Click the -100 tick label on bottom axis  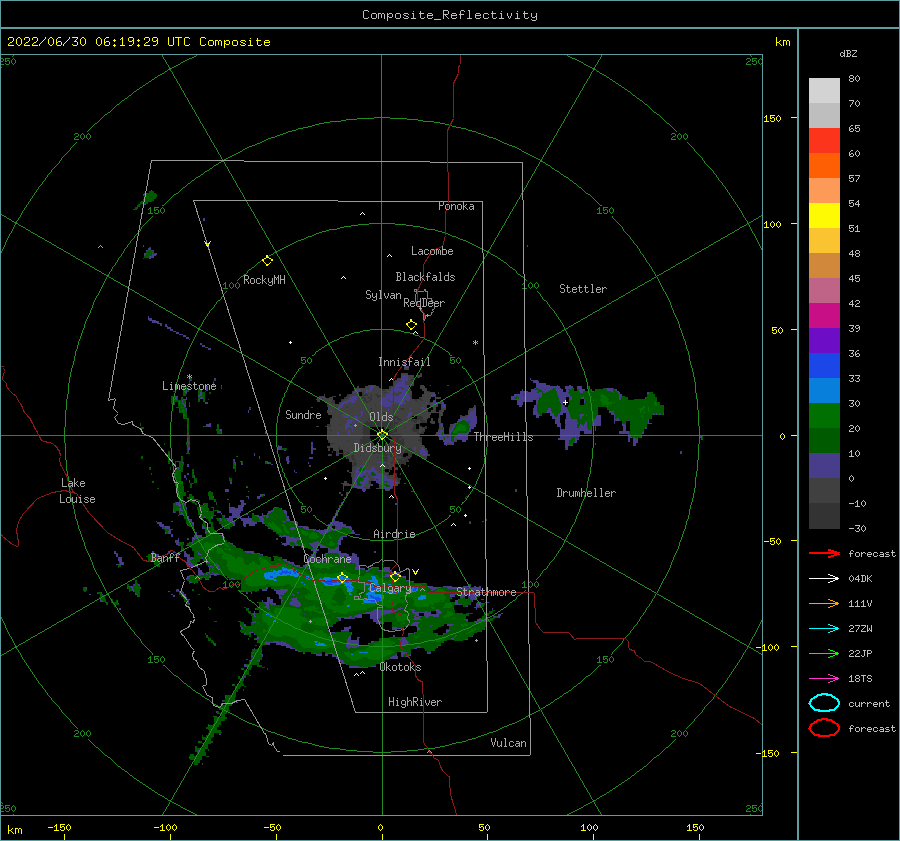coord(165,827)
